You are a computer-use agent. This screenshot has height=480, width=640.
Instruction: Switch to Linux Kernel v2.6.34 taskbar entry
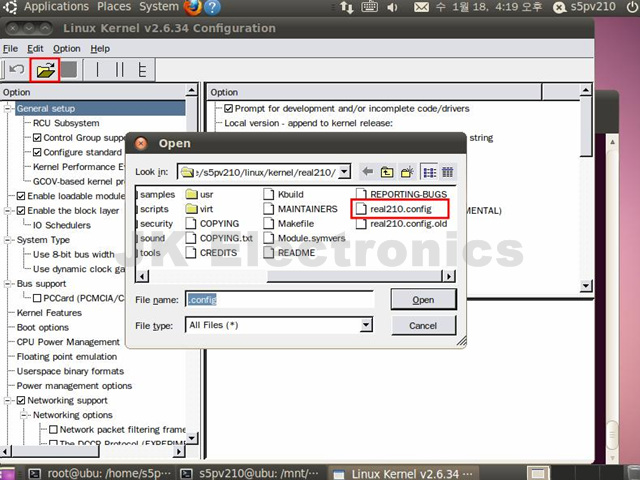coord(404,473)
